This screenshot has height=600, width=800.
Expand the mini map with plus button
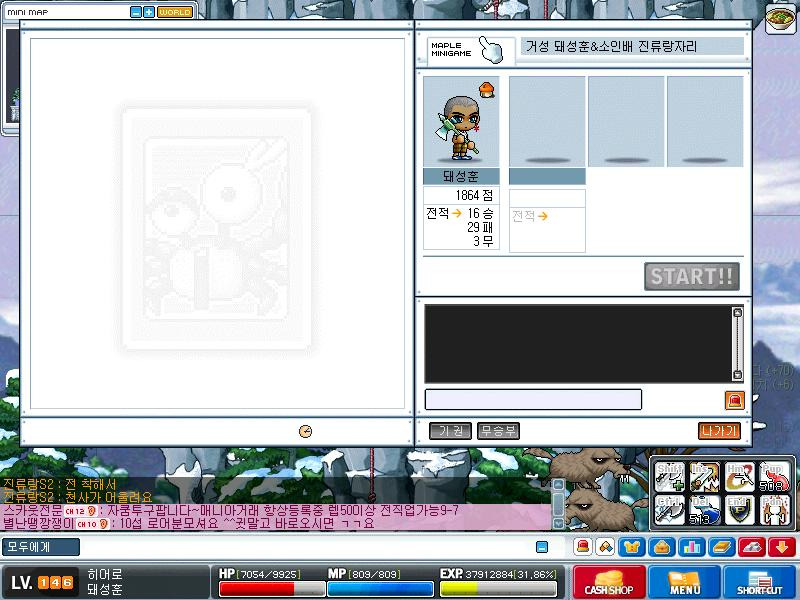(149, 12)
